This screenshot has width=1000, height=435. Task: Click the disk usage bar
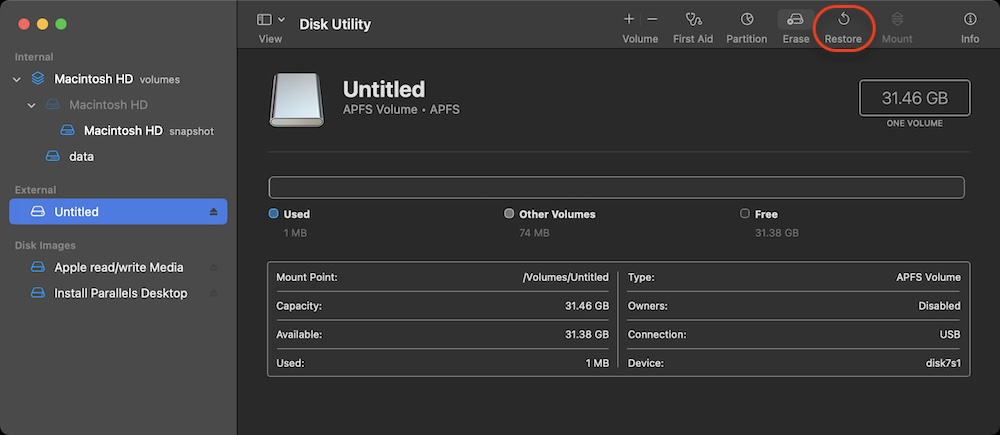616,187
